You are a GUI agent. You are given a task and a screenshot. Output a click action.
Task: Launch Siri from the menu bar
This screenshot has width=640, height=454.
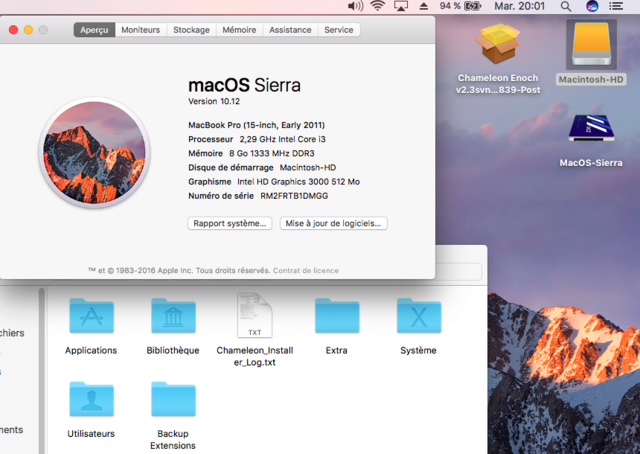(x=592, y=6)
